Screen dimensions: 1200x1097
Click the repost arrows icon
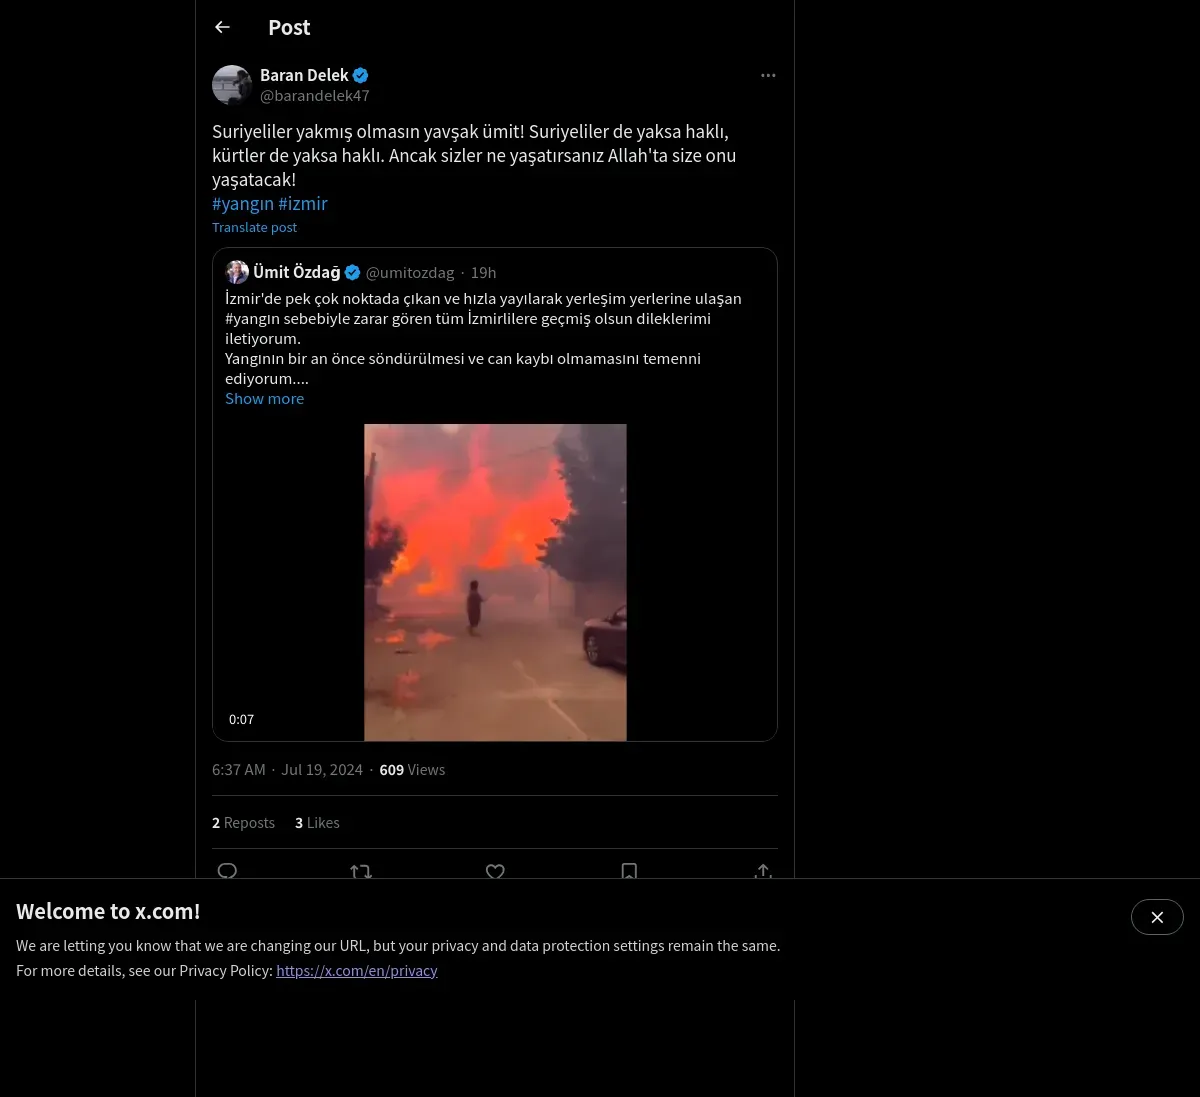click(361, 871)
